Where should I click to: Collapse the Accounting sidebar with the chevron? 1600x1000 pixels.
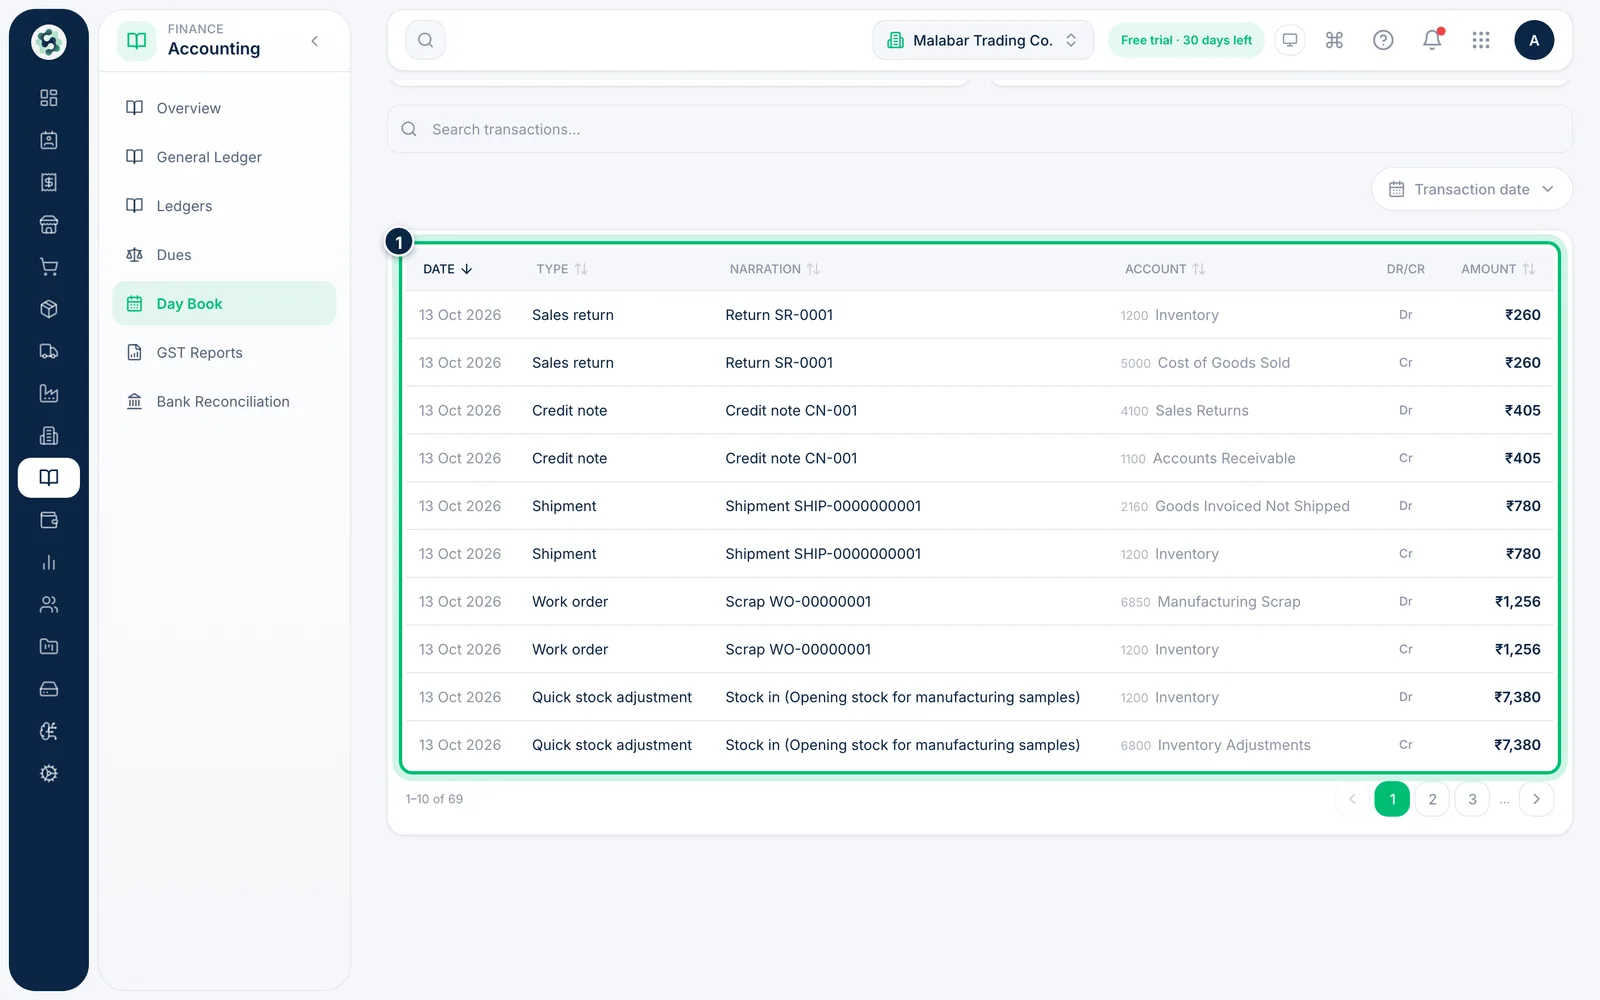315,41
